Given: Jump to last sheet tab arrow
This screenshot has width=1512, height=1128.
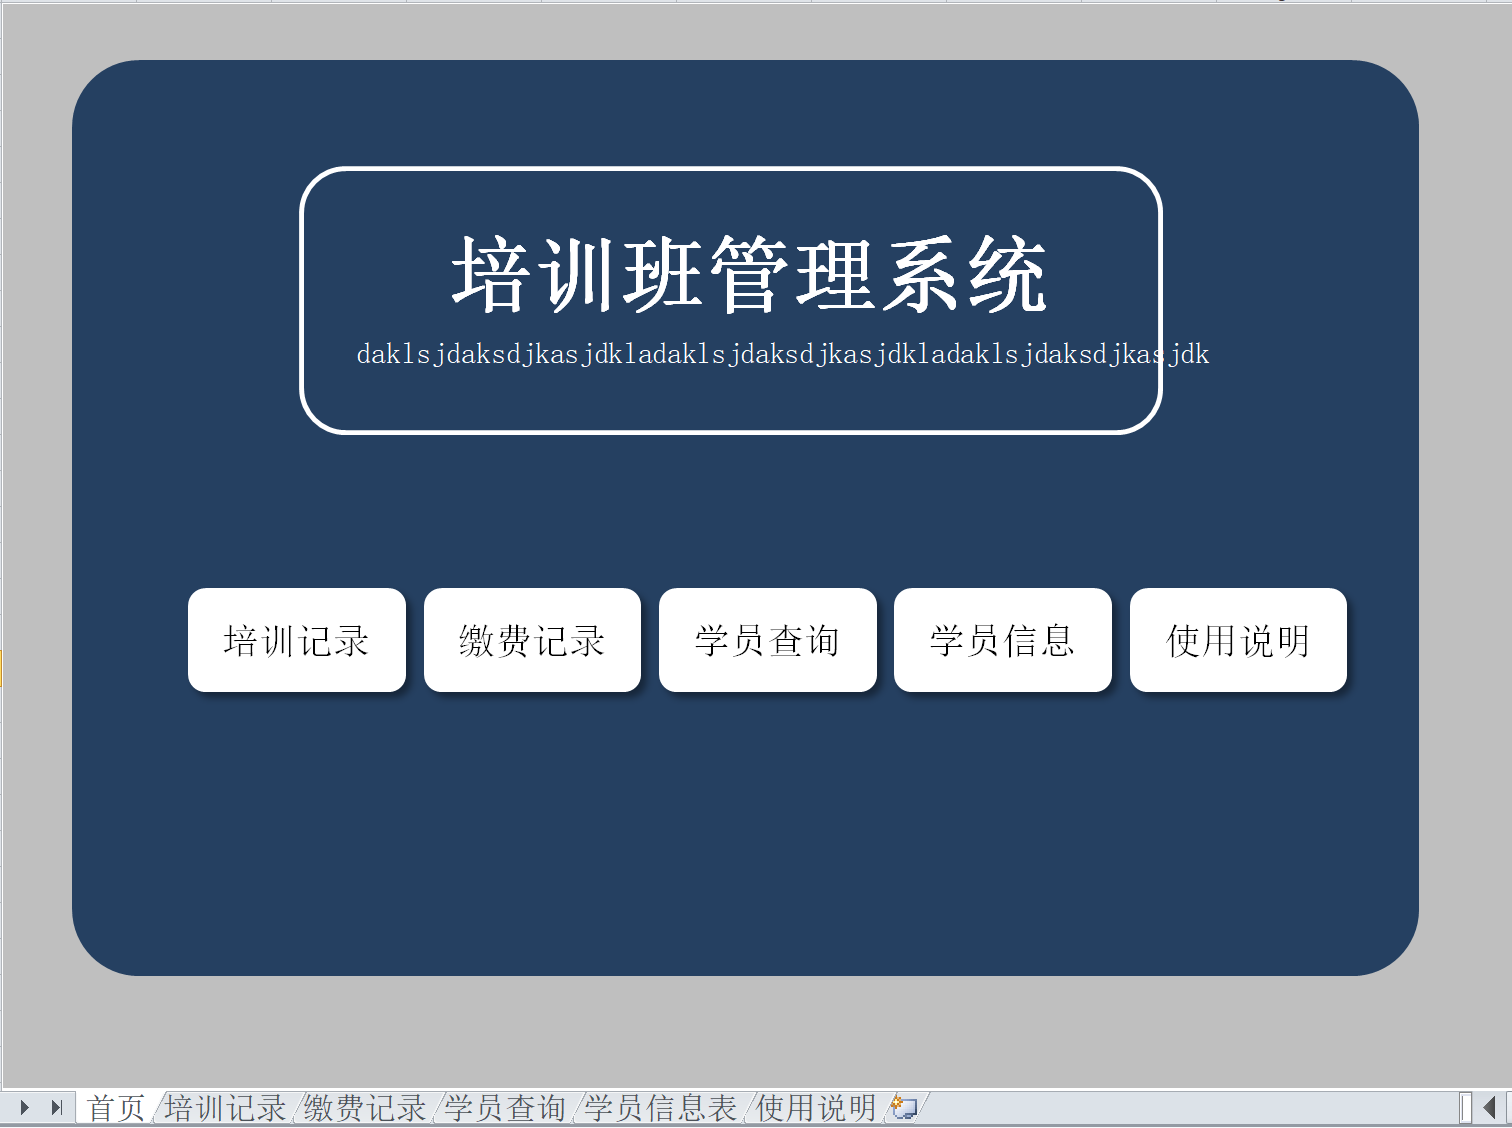Looking at the screenshot, I should tap(57, 1107).
